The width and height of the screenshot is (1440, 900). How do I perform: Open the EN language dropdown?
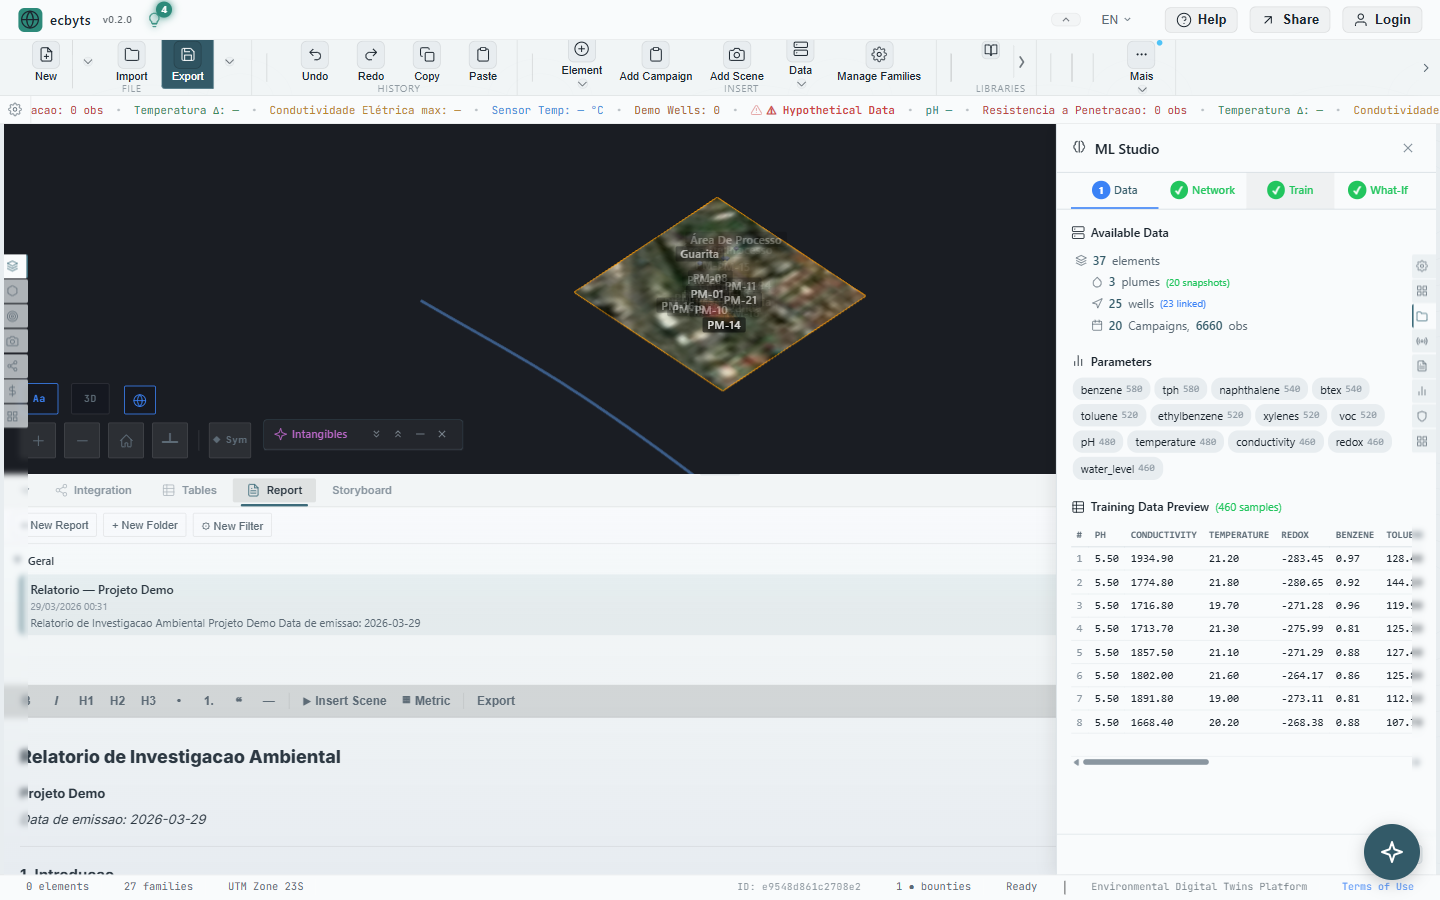[x=1116, y=19]
